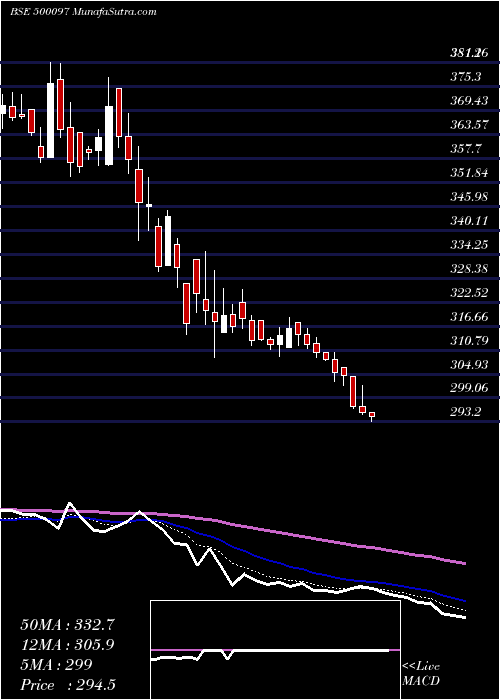Screen dimensions: 500x700
Task: Click the 299.06 price axis label
Action: pos(469,388)
